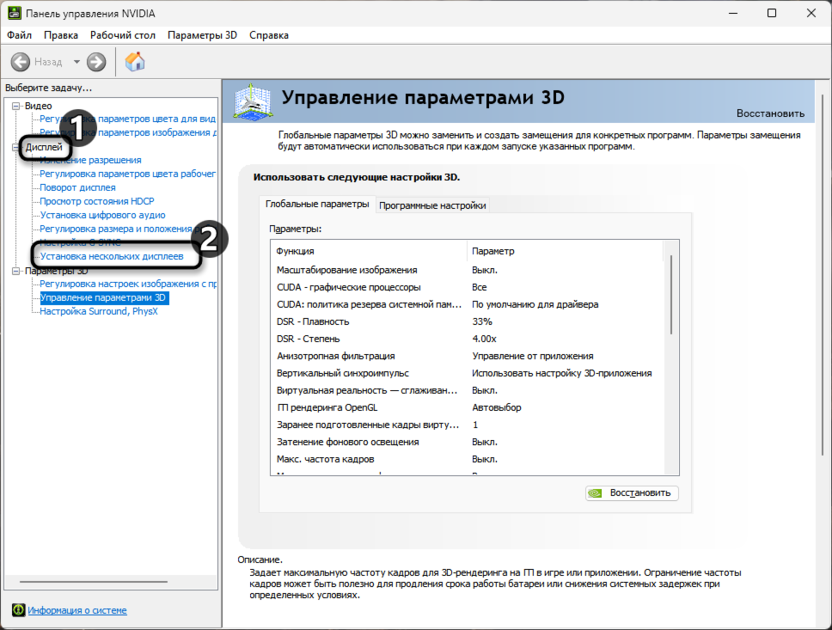
Task: Click the Восстановить button below list
Action: coord(632,493)
